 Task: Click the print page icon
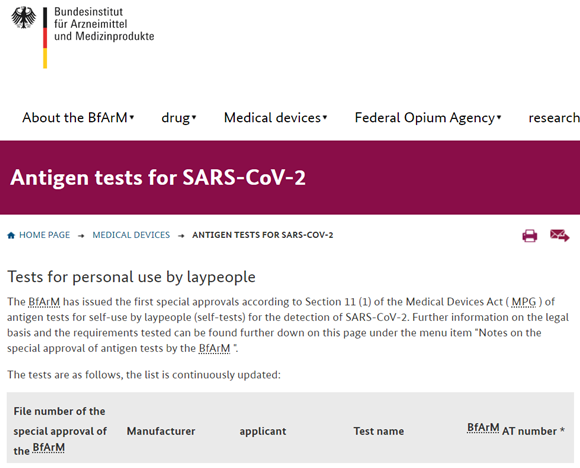tap(529, 236)
